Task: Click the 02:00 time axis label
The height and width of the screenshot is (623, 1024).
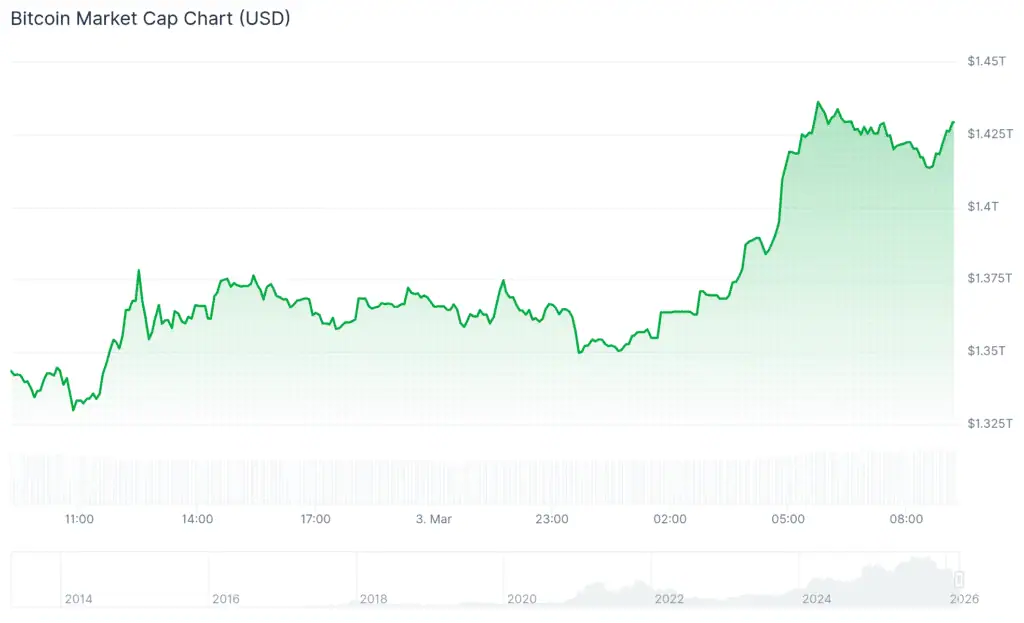Action: click(x=670, y=519)
